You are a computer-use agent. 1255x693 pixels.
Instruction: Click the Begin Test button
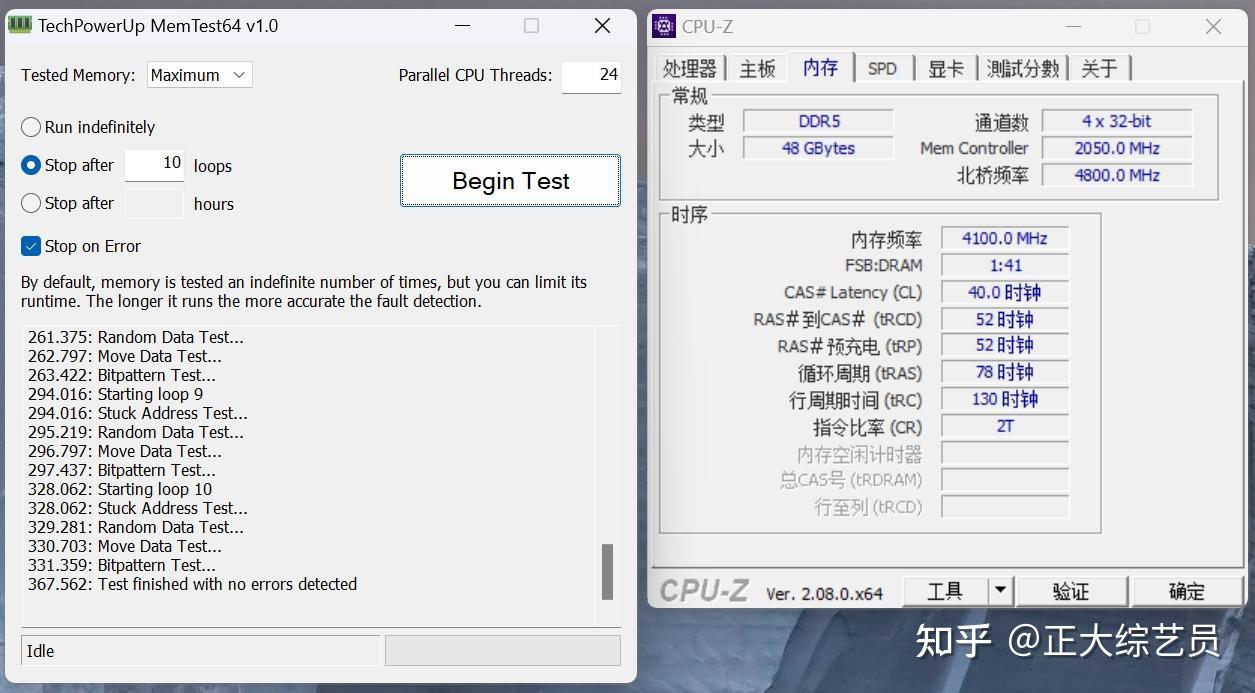tap(510, 181)
